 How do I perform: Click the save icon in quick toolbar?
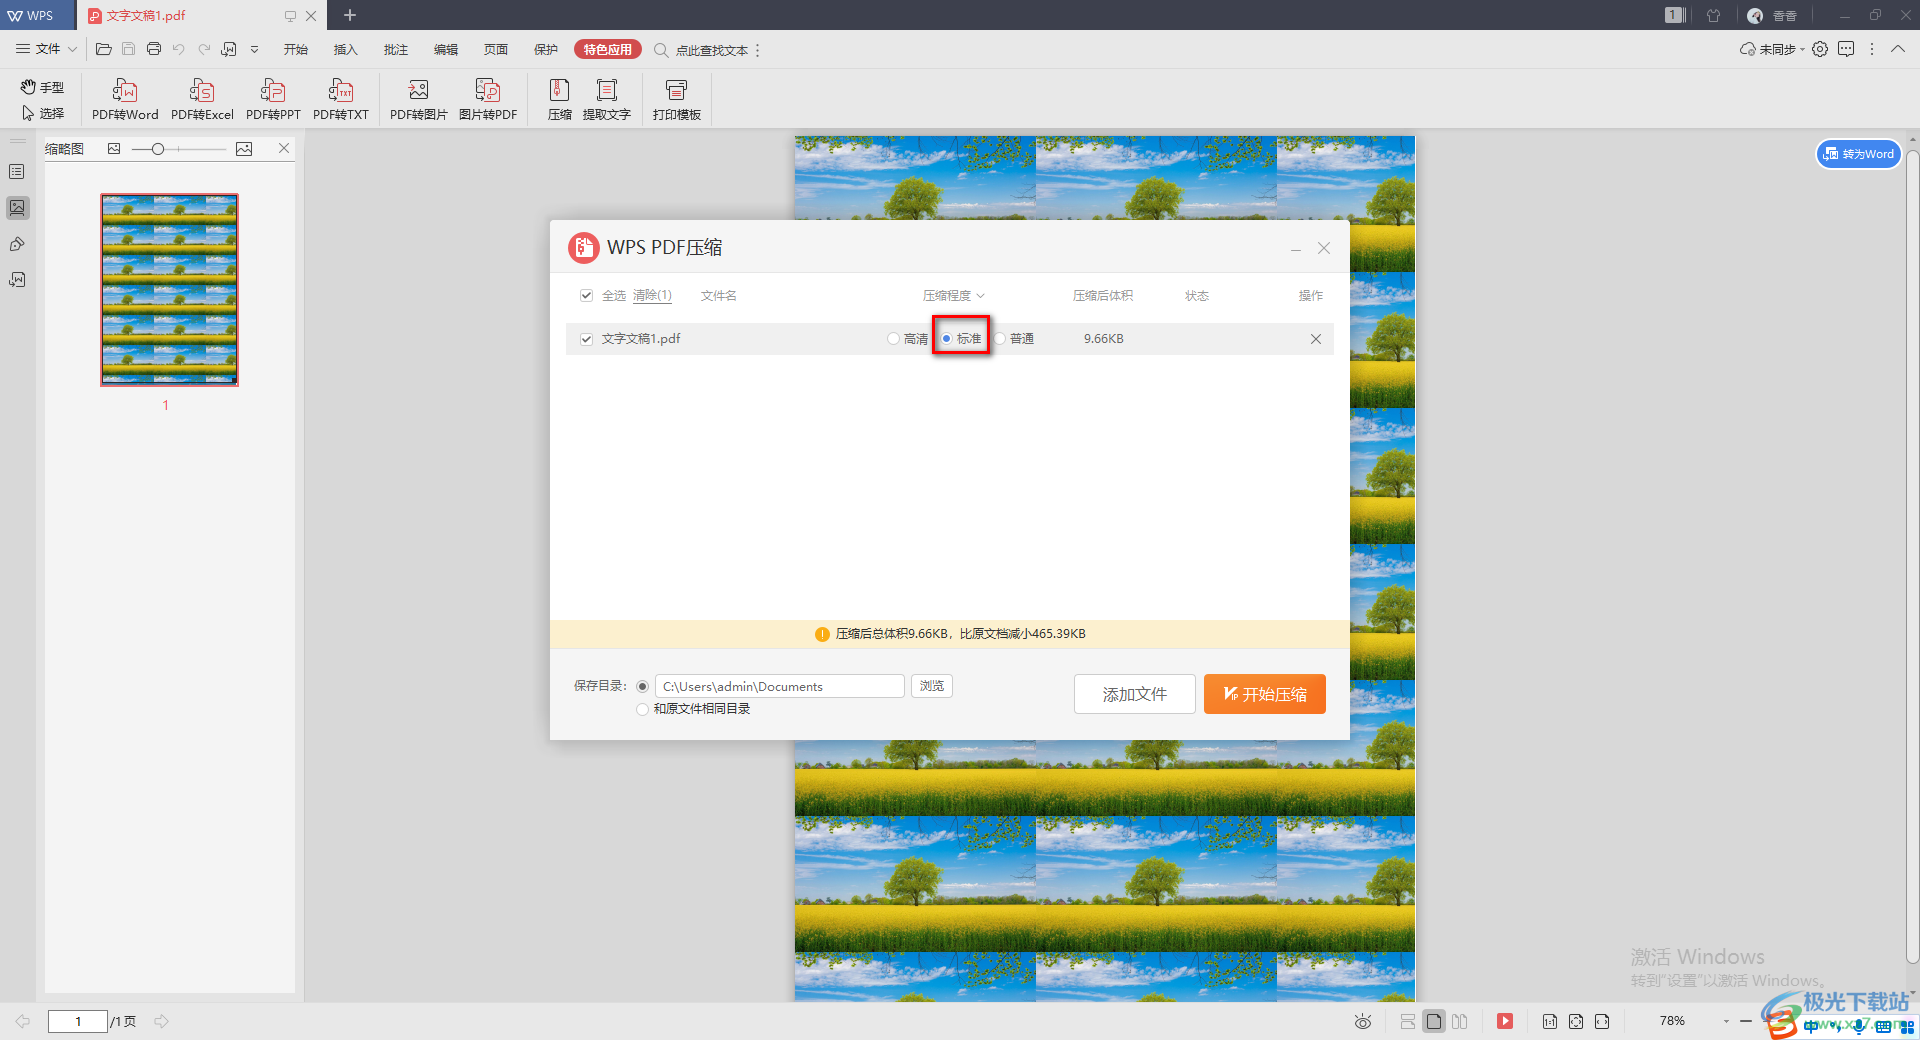(128, 49)
